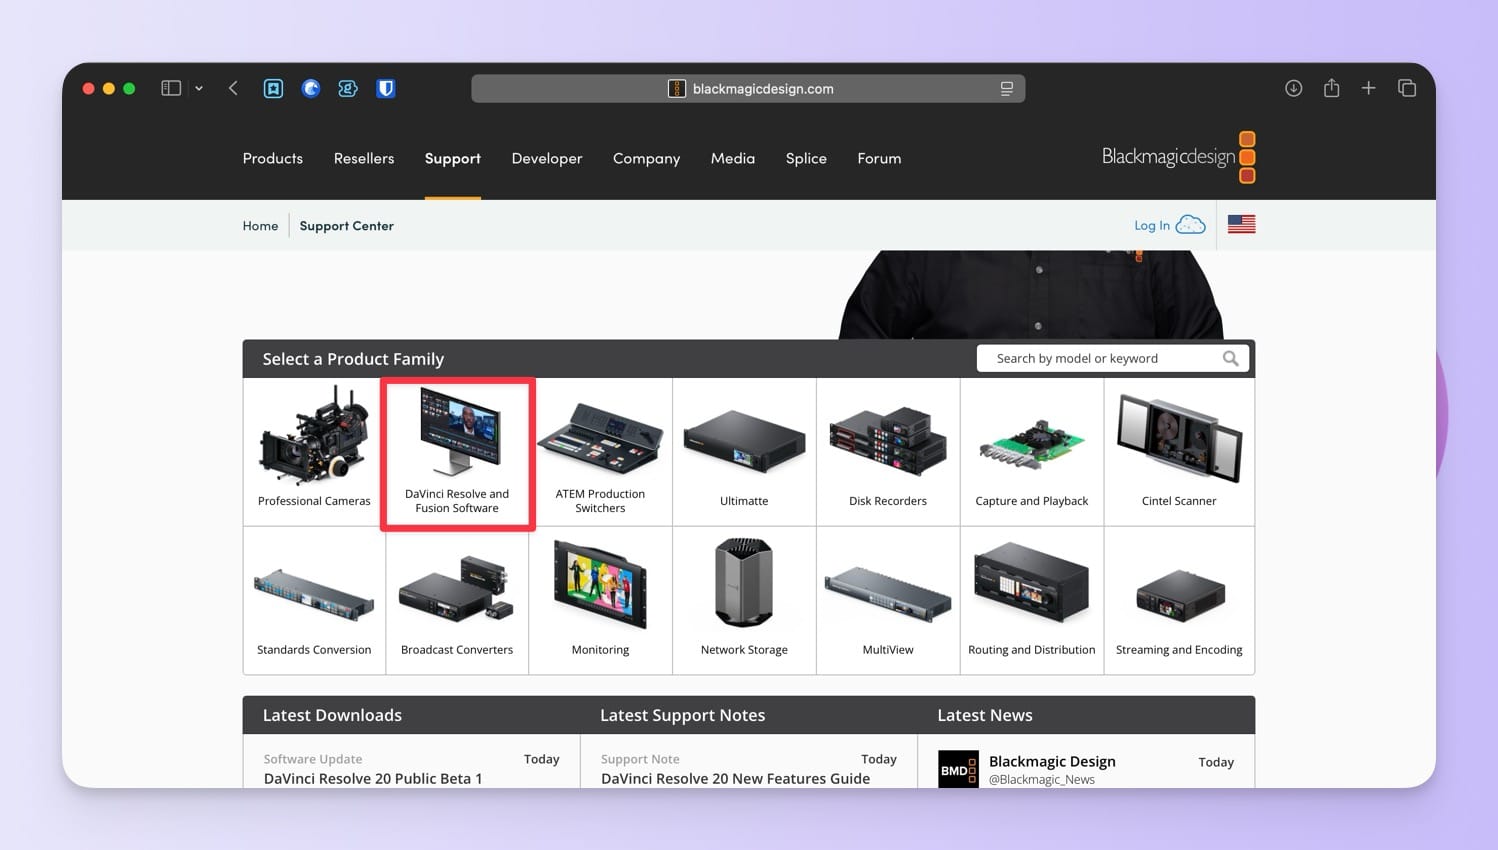Image resolution: width=1498 pixels, height=850 pixels.
Task: Click the Latest News header
Action: pyautogui.click(x=985, y=715)
